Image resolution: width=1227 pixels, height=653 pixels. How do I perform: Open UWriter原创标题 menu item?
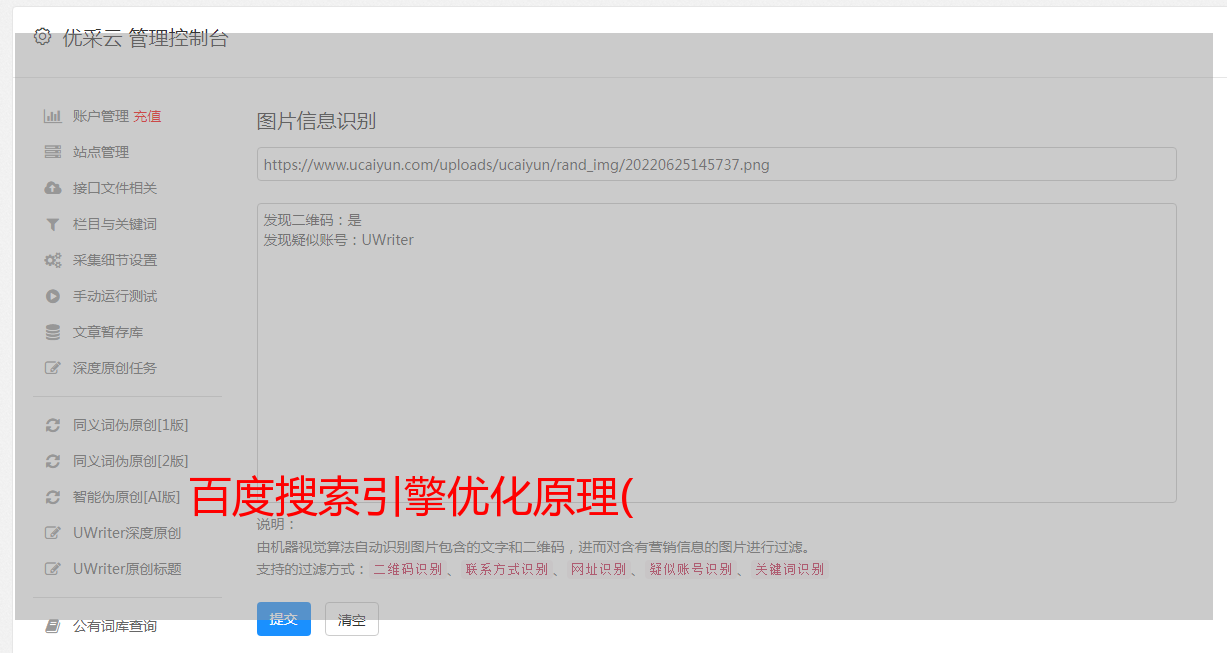click(x=127, y=569)
